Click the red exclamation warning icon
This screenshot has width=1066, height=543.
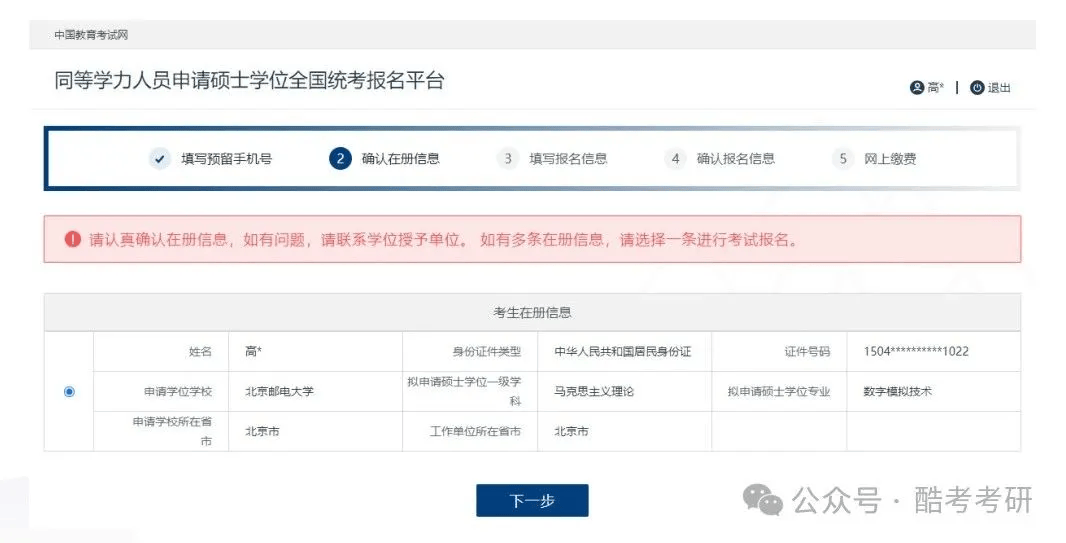73,239
